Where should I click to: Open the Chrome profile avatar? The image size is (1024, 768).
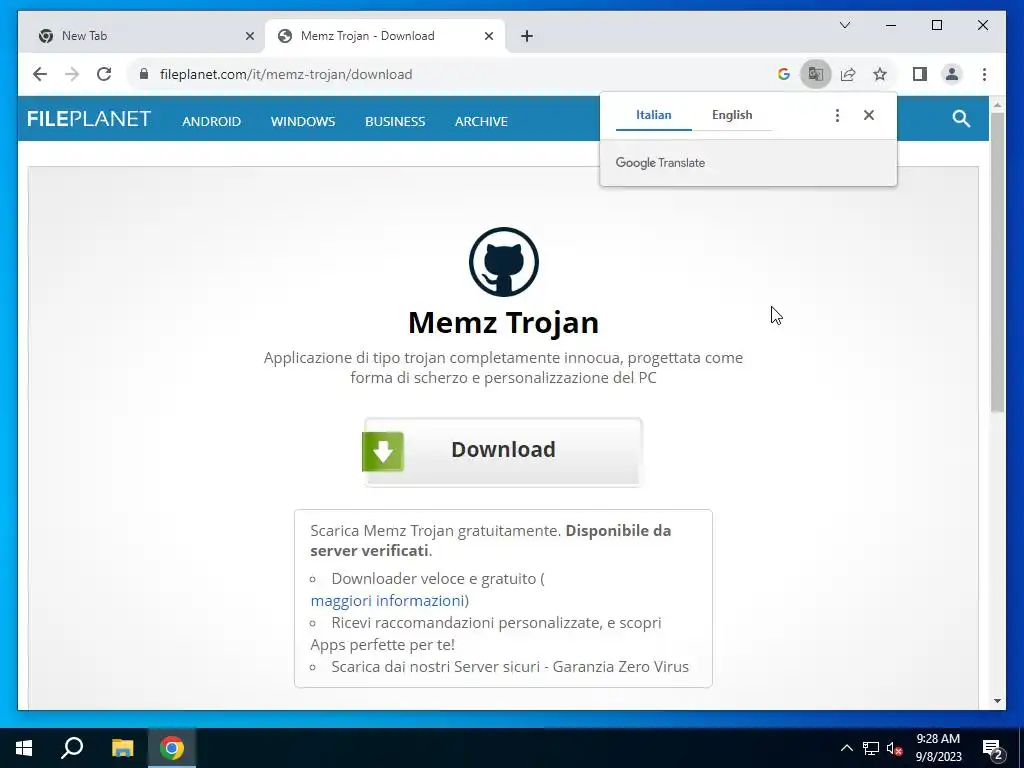[952, 74]
